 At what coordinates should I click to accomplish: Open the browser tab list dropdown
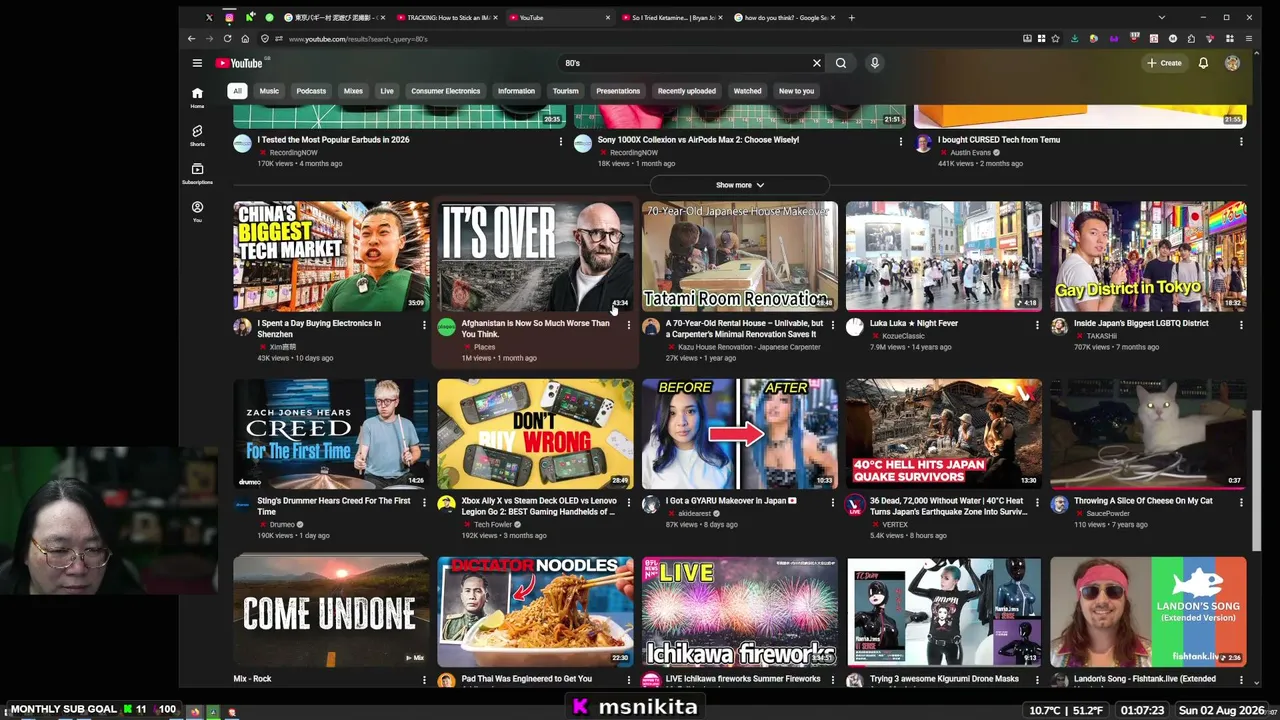click(1161, 17)
